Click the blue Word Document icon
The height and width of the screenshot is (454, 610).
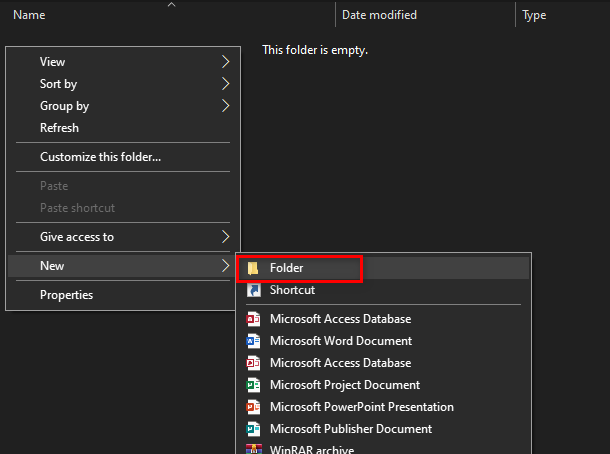tap(253, 341)
